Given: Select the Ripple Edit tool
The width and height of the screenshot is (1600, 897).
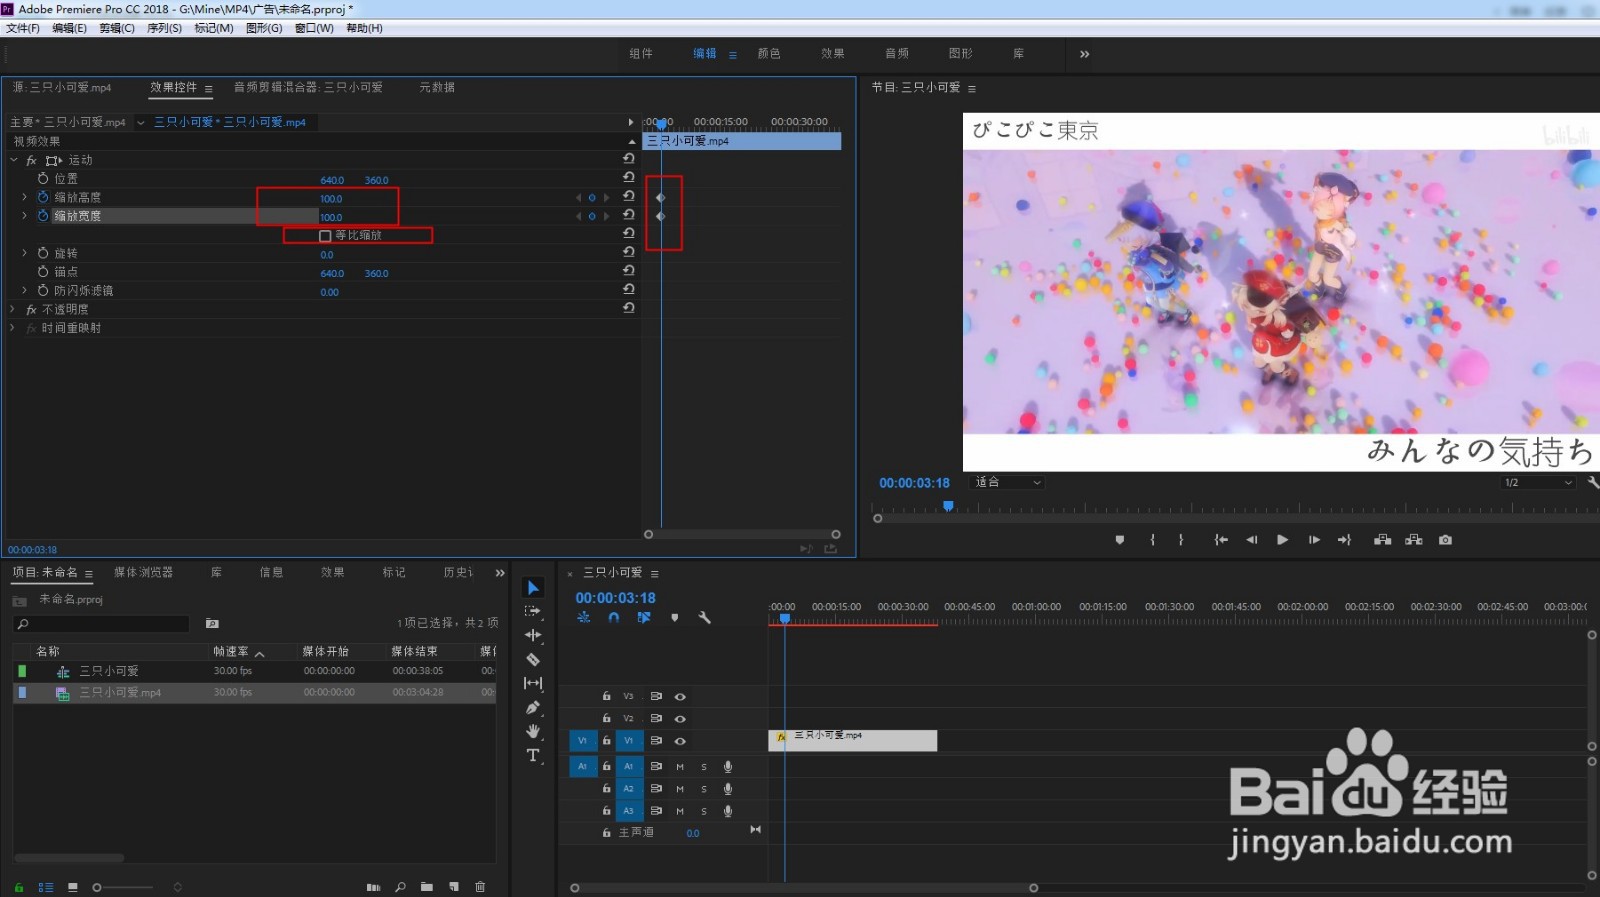Looking at the screenshot, I should tap(533, 635).
